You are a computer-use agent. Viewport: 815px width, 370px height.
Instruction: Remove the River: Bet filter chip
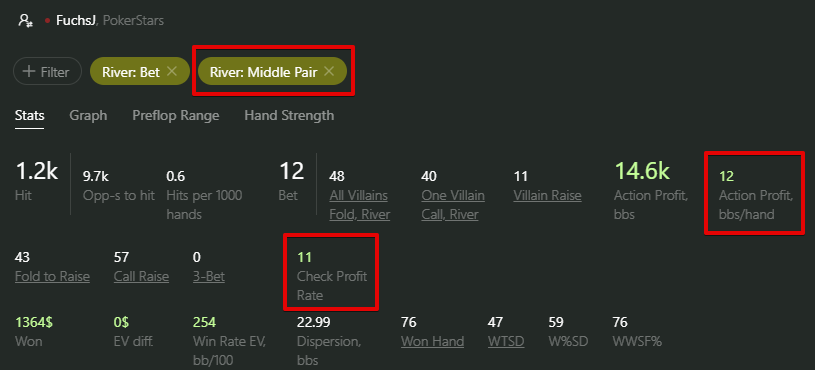pos(172,72)
